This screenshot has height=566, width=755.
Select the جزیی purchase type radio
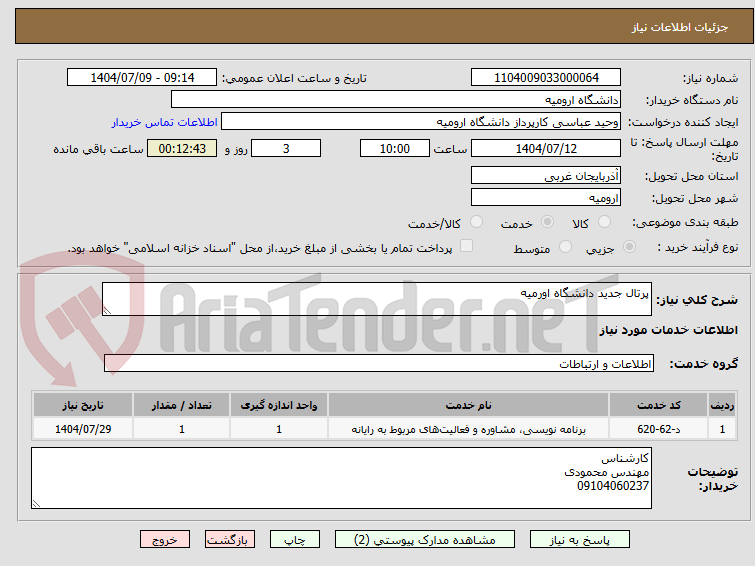629,247
